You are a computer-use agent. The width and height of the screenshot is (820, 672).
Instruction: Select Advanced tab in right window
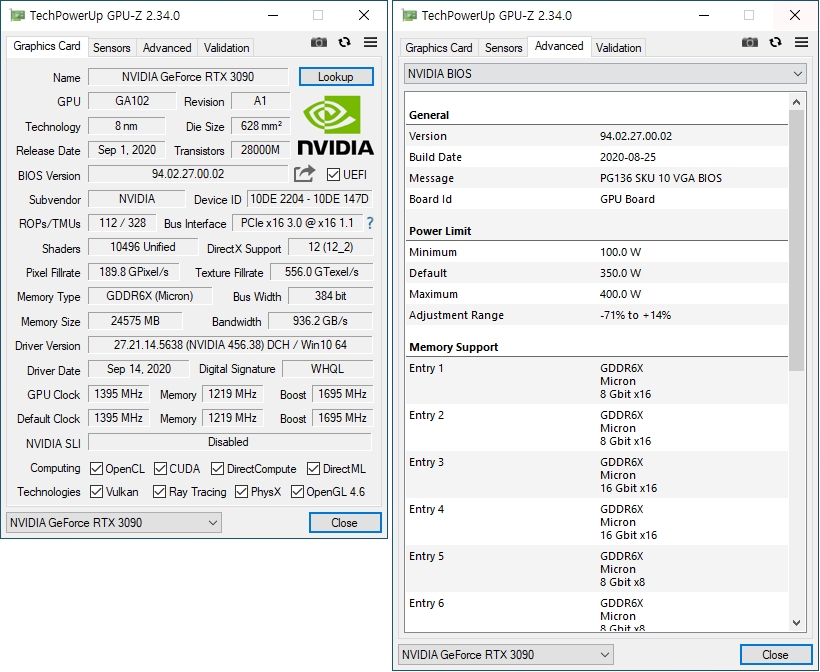(559, 46)
